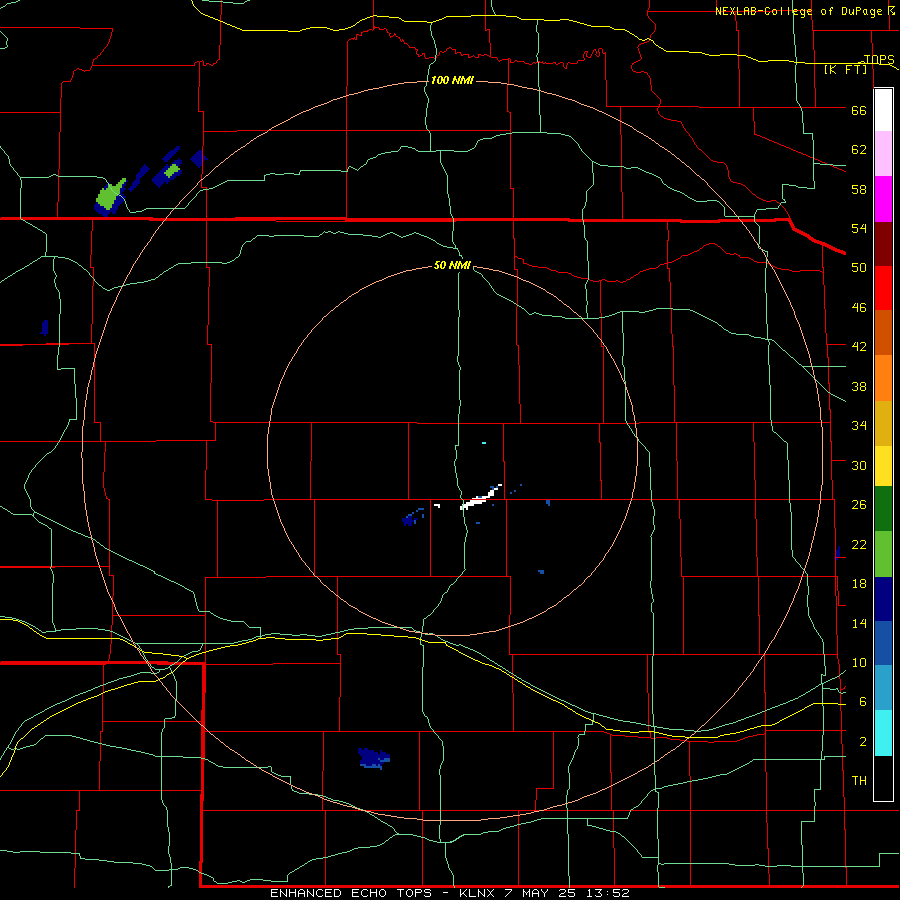This screenshot has width=900, height=900.
Task: Click the dark green 26 kft swatch
Action: tap(883, 509)
